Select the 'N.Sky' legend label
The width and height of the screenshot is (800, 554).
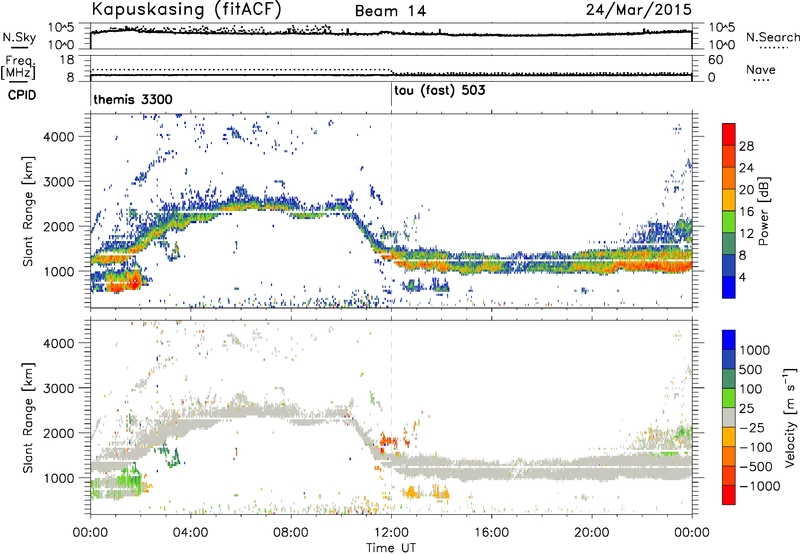pyautogui.click(x=19, y=37)
